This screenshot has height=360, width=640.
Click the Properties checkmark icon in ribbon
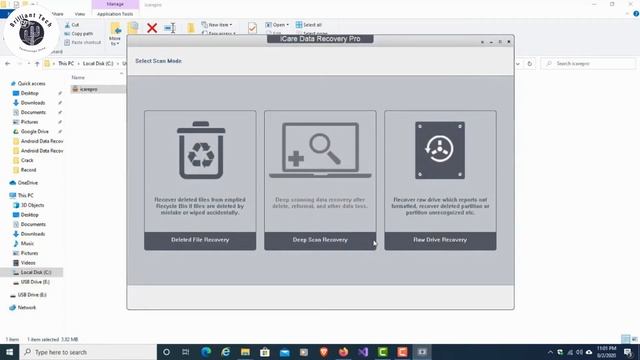(252, 28)
